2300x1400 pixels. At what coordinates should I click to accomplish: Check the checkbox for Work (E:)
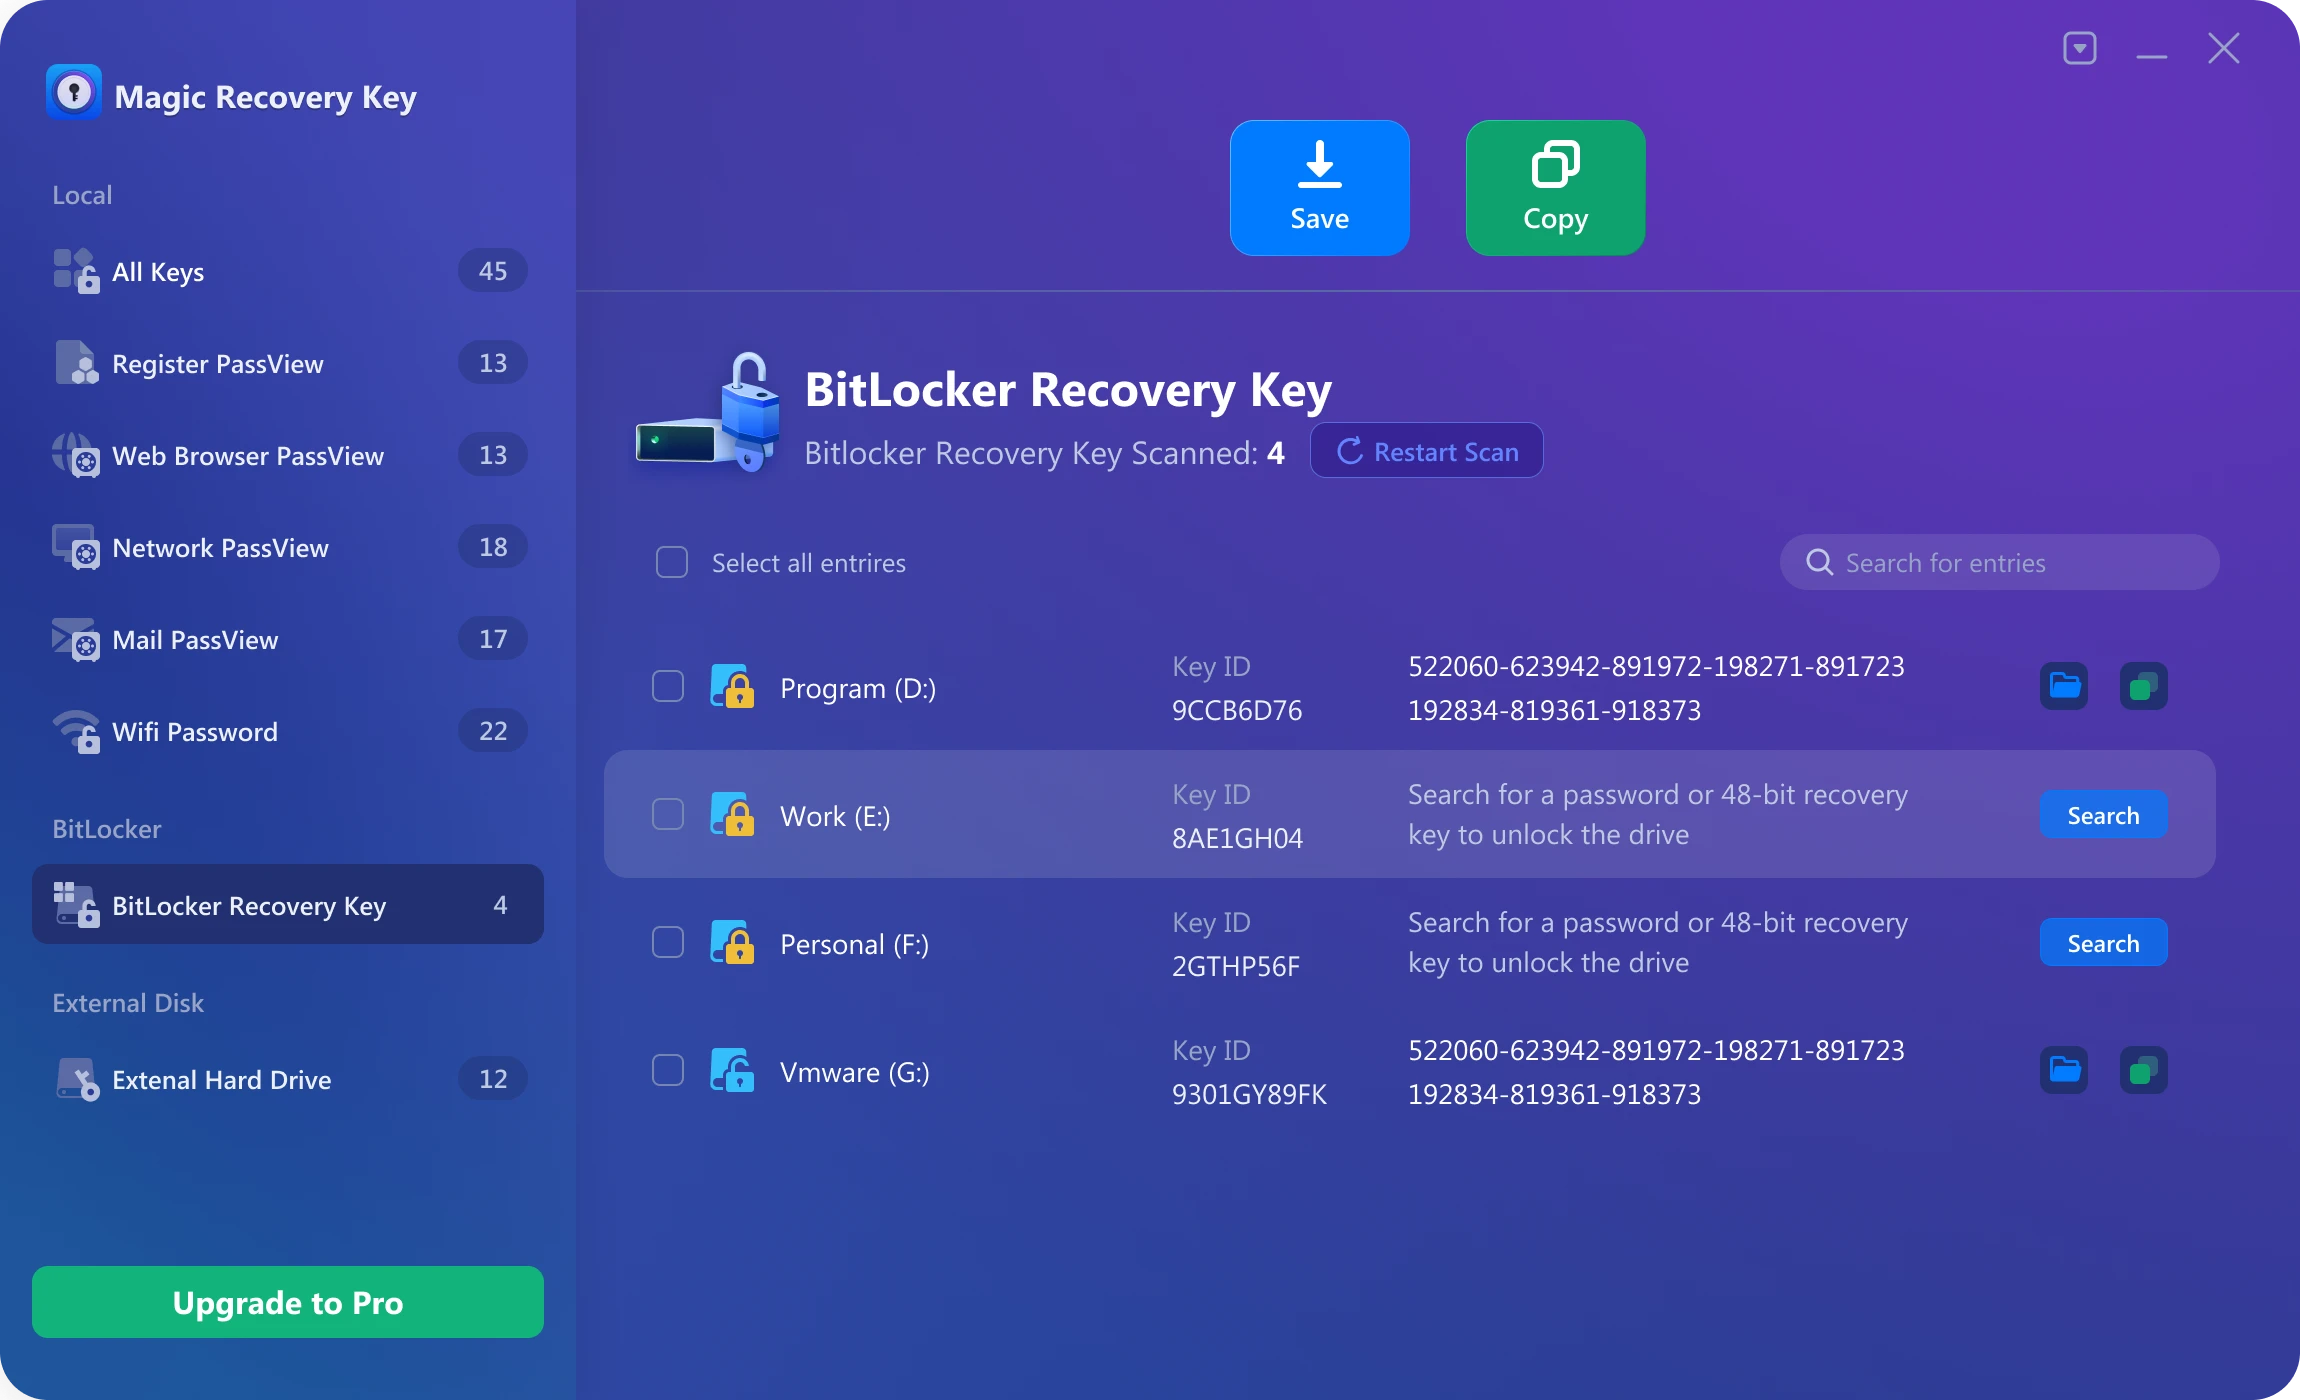pyautogui.click(x=667, y=814)
